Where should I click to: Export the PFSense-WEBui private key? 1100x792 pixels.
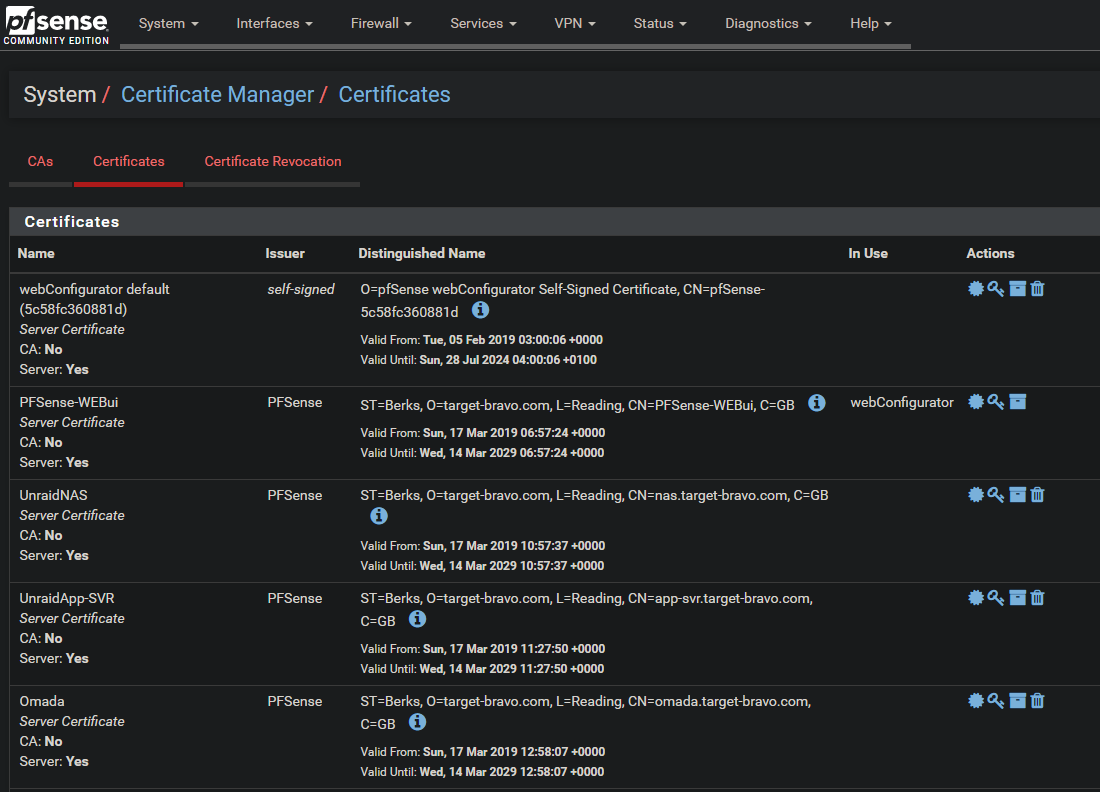pyautogui.click(x=995, y=401)
